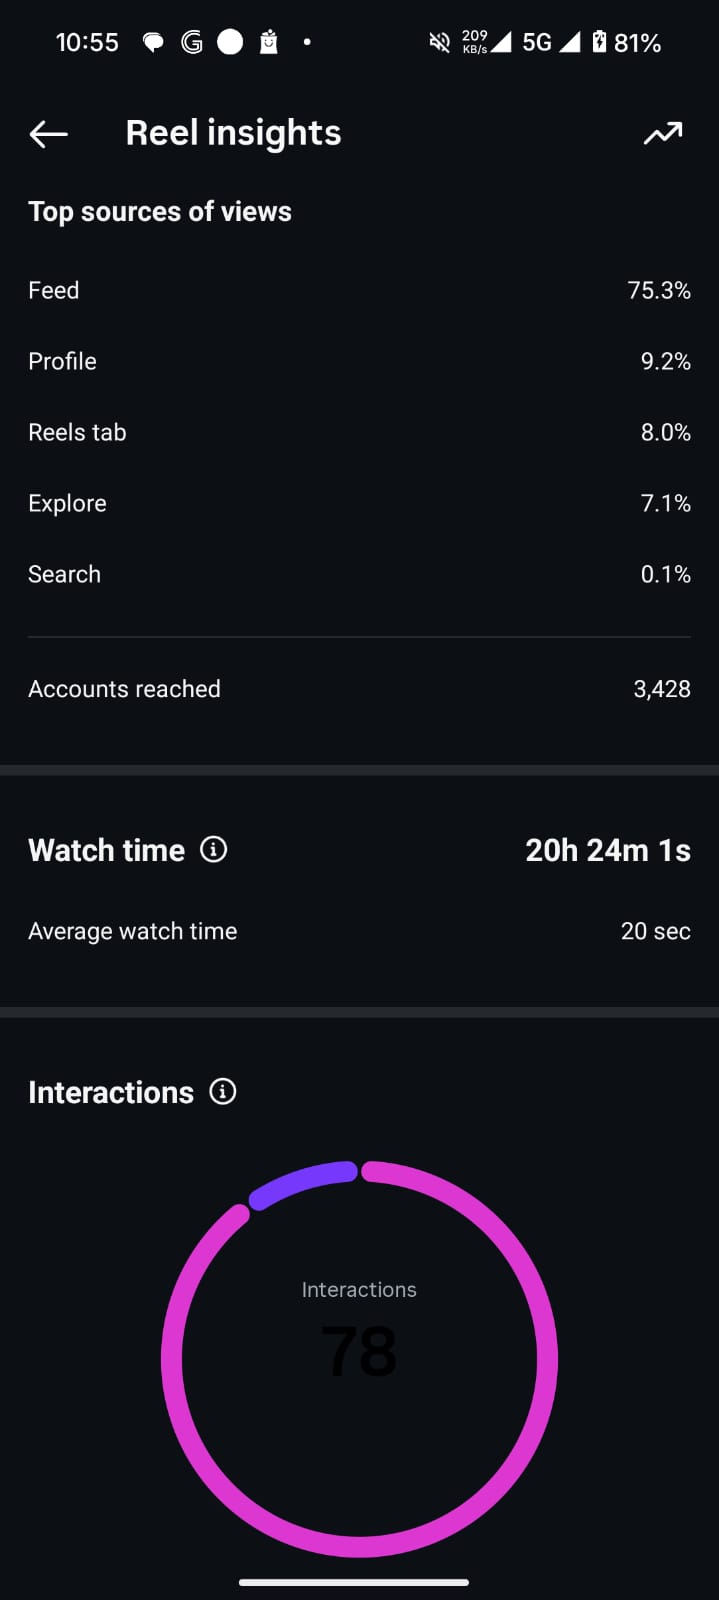Image resolution: width=719 pixels, height=1600 pixels.
Task: Tap the Interactions total count 78
Action: coord(359,1352)
